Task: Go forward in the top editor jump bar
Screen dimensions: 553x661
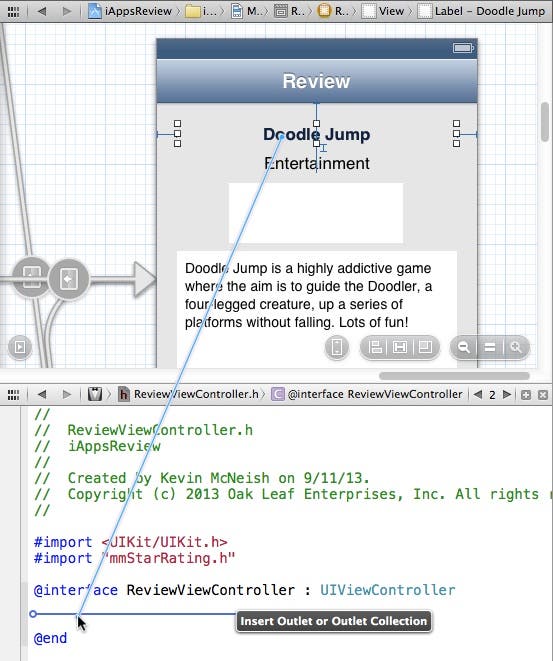Action: pos(67,11)
